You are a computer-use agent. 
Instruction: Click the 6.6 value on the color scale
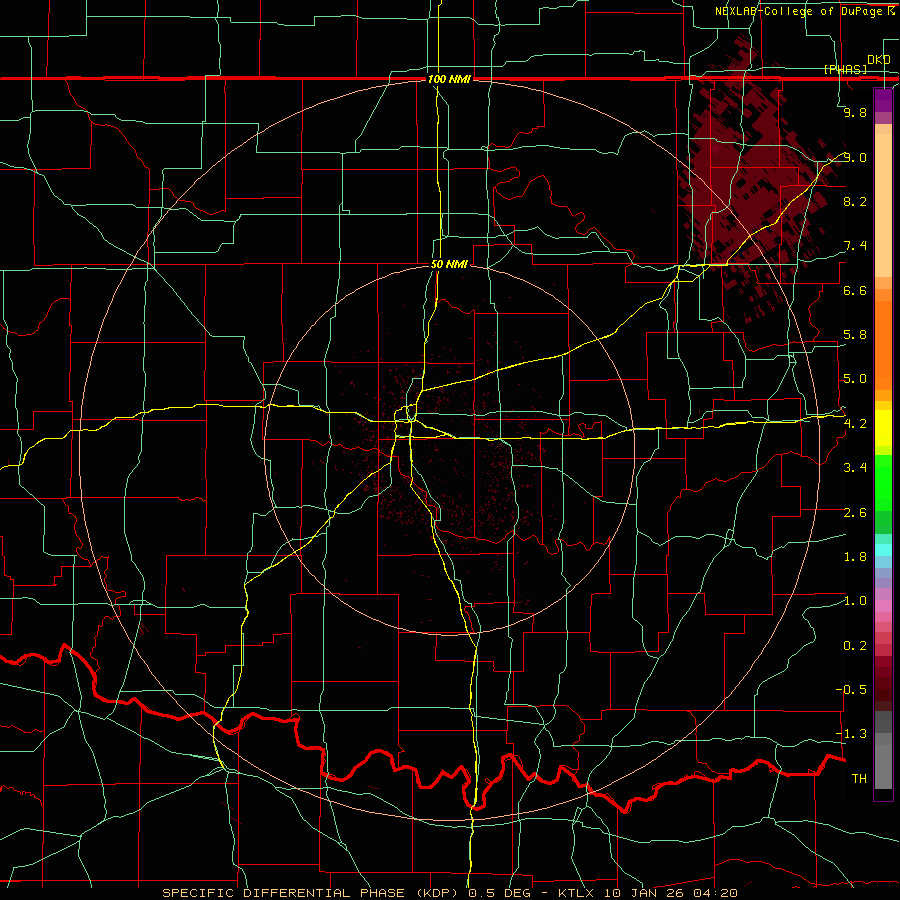(855, 290)
